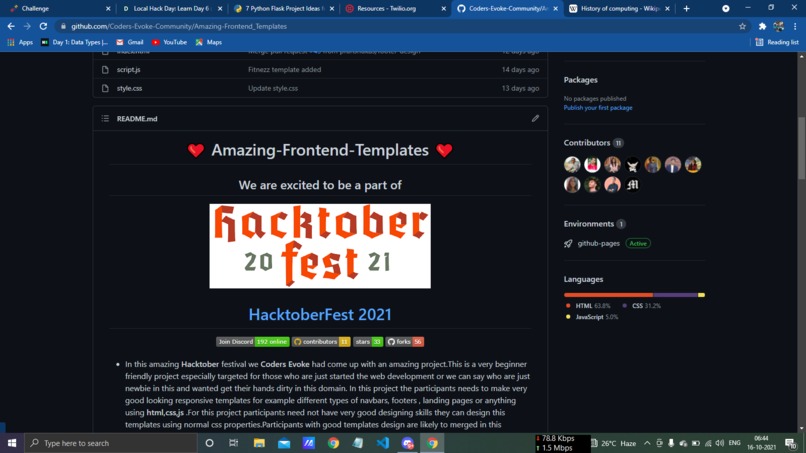Open the first contributor avatar in the Contributors list
Image resolution: width=806 pixels, height=453 pixels.
pyautogui.click(x=572, y=165)
